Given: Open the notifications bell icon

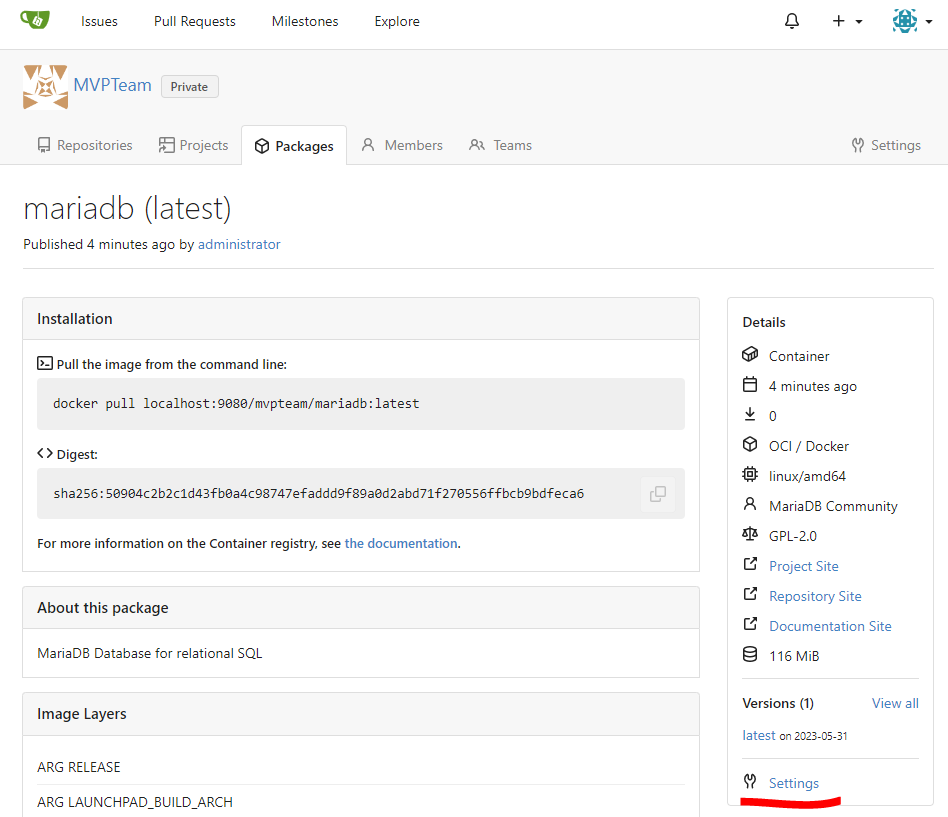Looking at the screenshot, I should click(791, 21).
